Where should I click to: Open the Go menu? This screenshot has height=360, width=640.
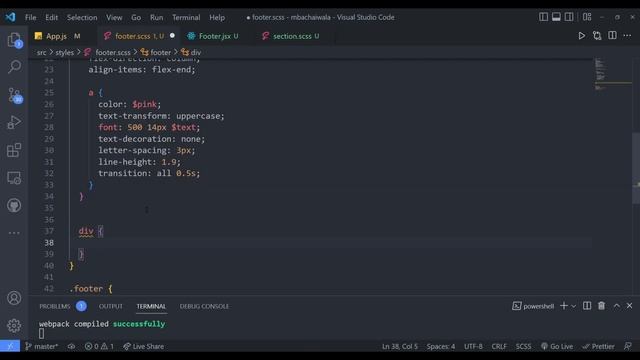136,18
